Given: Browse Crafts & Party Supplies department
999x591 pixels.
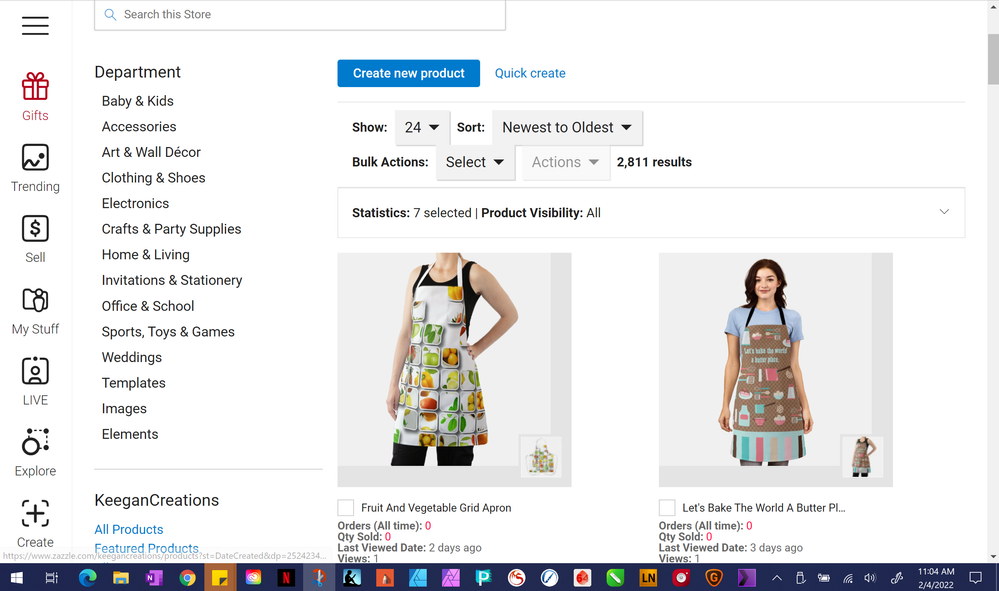Looking at the screenshot, I should pos(171,229).
